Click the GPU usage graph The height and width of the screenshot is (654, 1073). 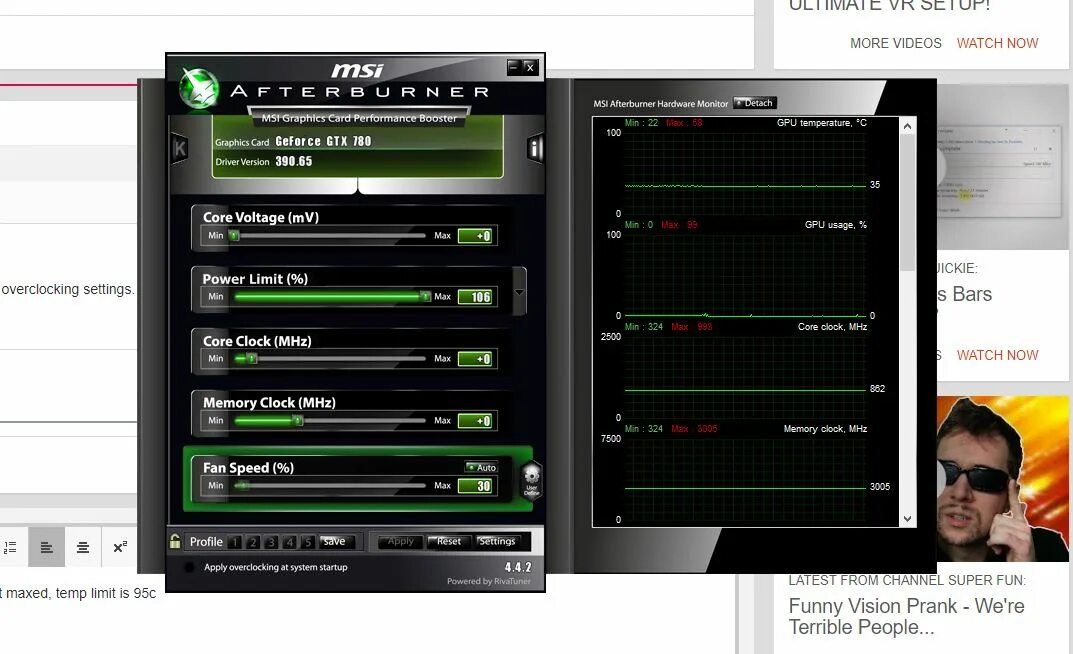tap(745, 275)
